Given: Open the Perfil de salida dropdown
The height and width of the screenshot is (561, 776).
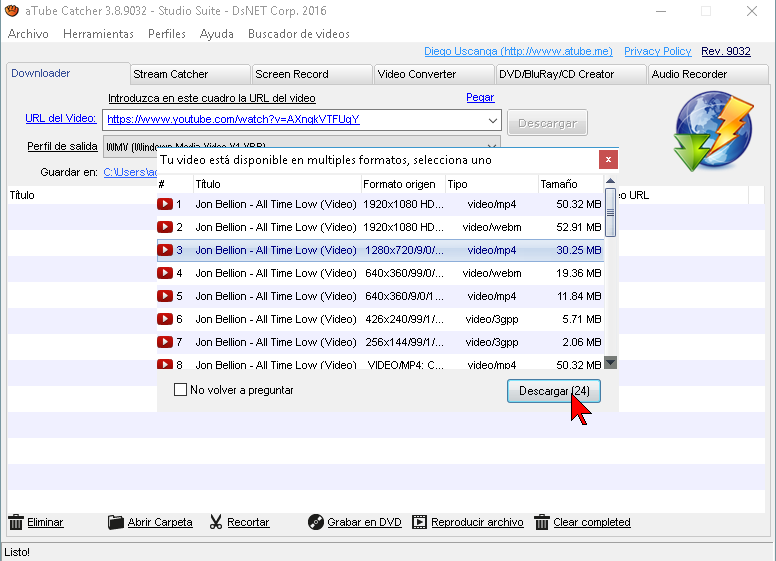Looking at the screenshot, I should pyautogui.click(x=491, y=146).
